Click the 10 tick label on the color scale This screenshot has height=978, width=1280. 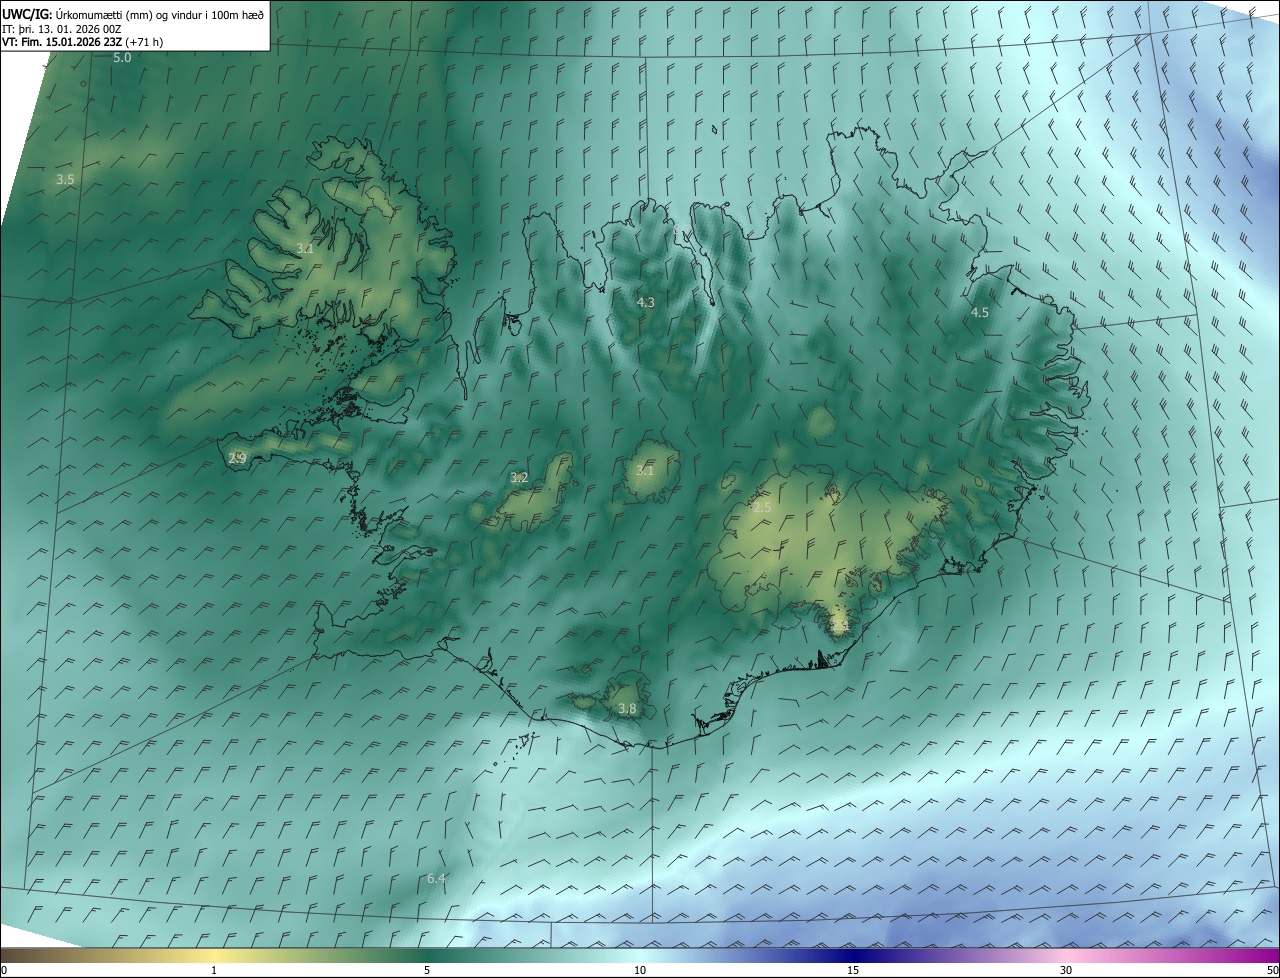click(640, 970)
